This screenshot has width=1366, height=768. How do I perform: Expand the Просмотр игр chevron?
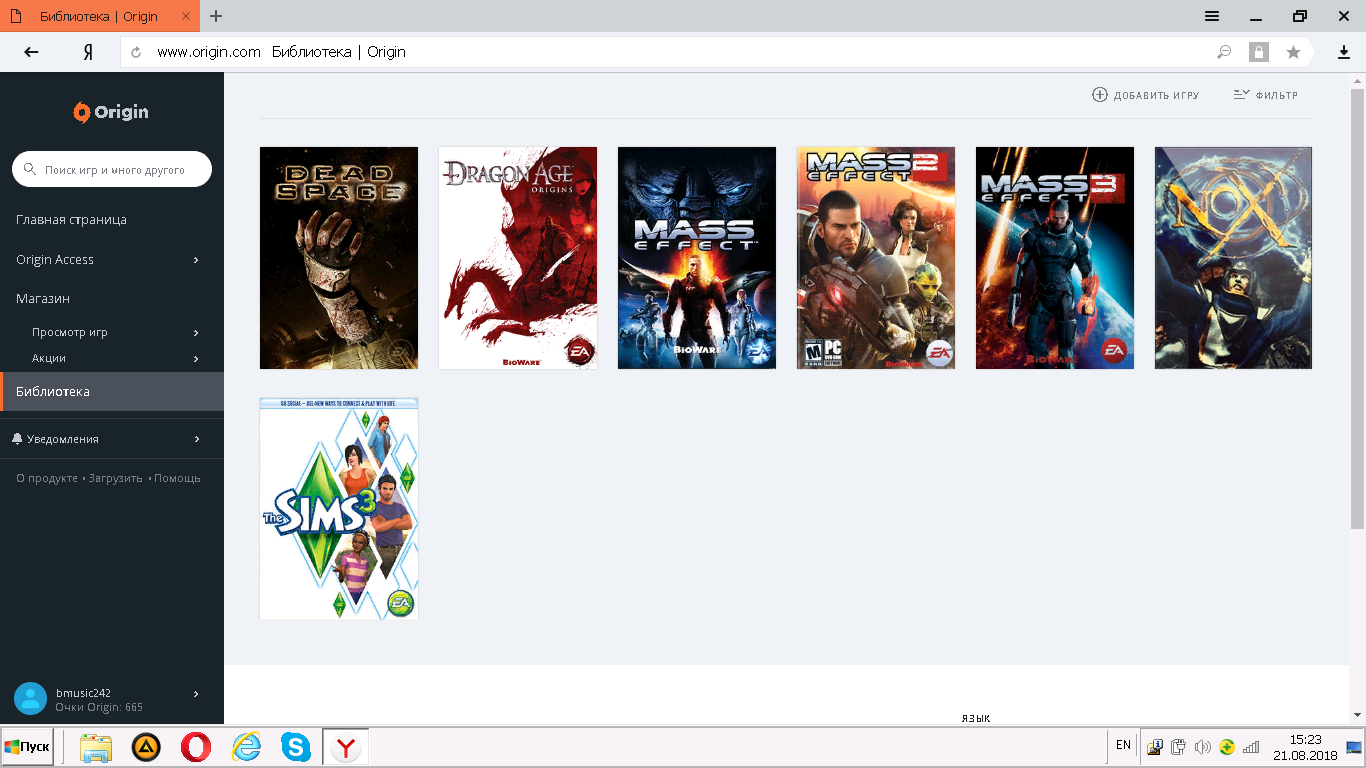[196, 333]
